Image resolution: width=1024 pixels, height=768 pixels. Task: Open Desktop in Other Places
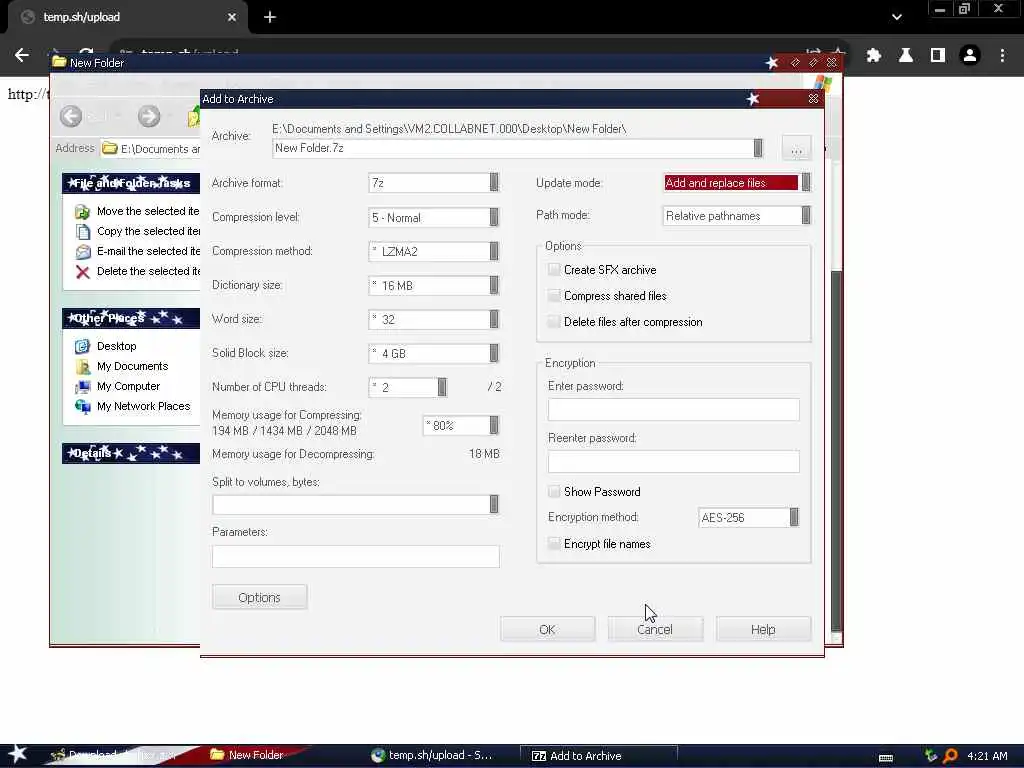pos(116,346)
